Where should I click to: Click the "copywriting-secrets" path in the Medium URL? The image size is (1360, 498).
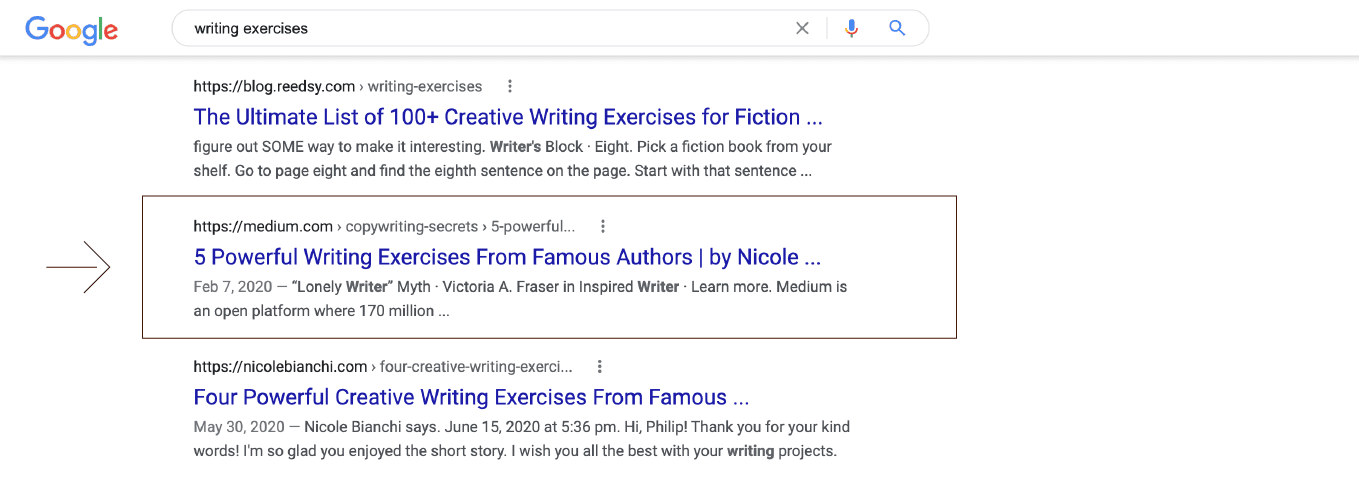click(411, 226)
